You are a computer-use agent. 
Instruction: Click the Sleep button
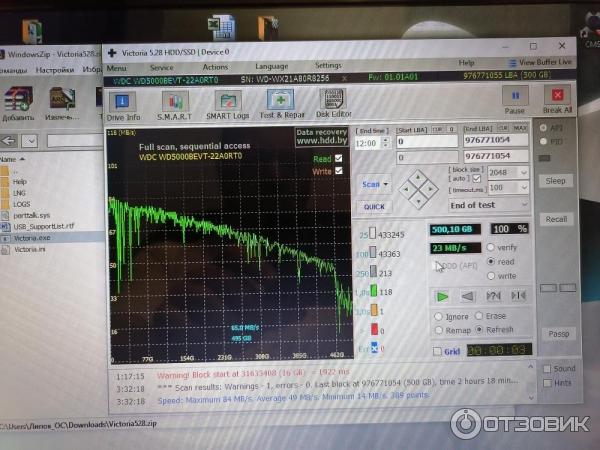pos(556,181)
